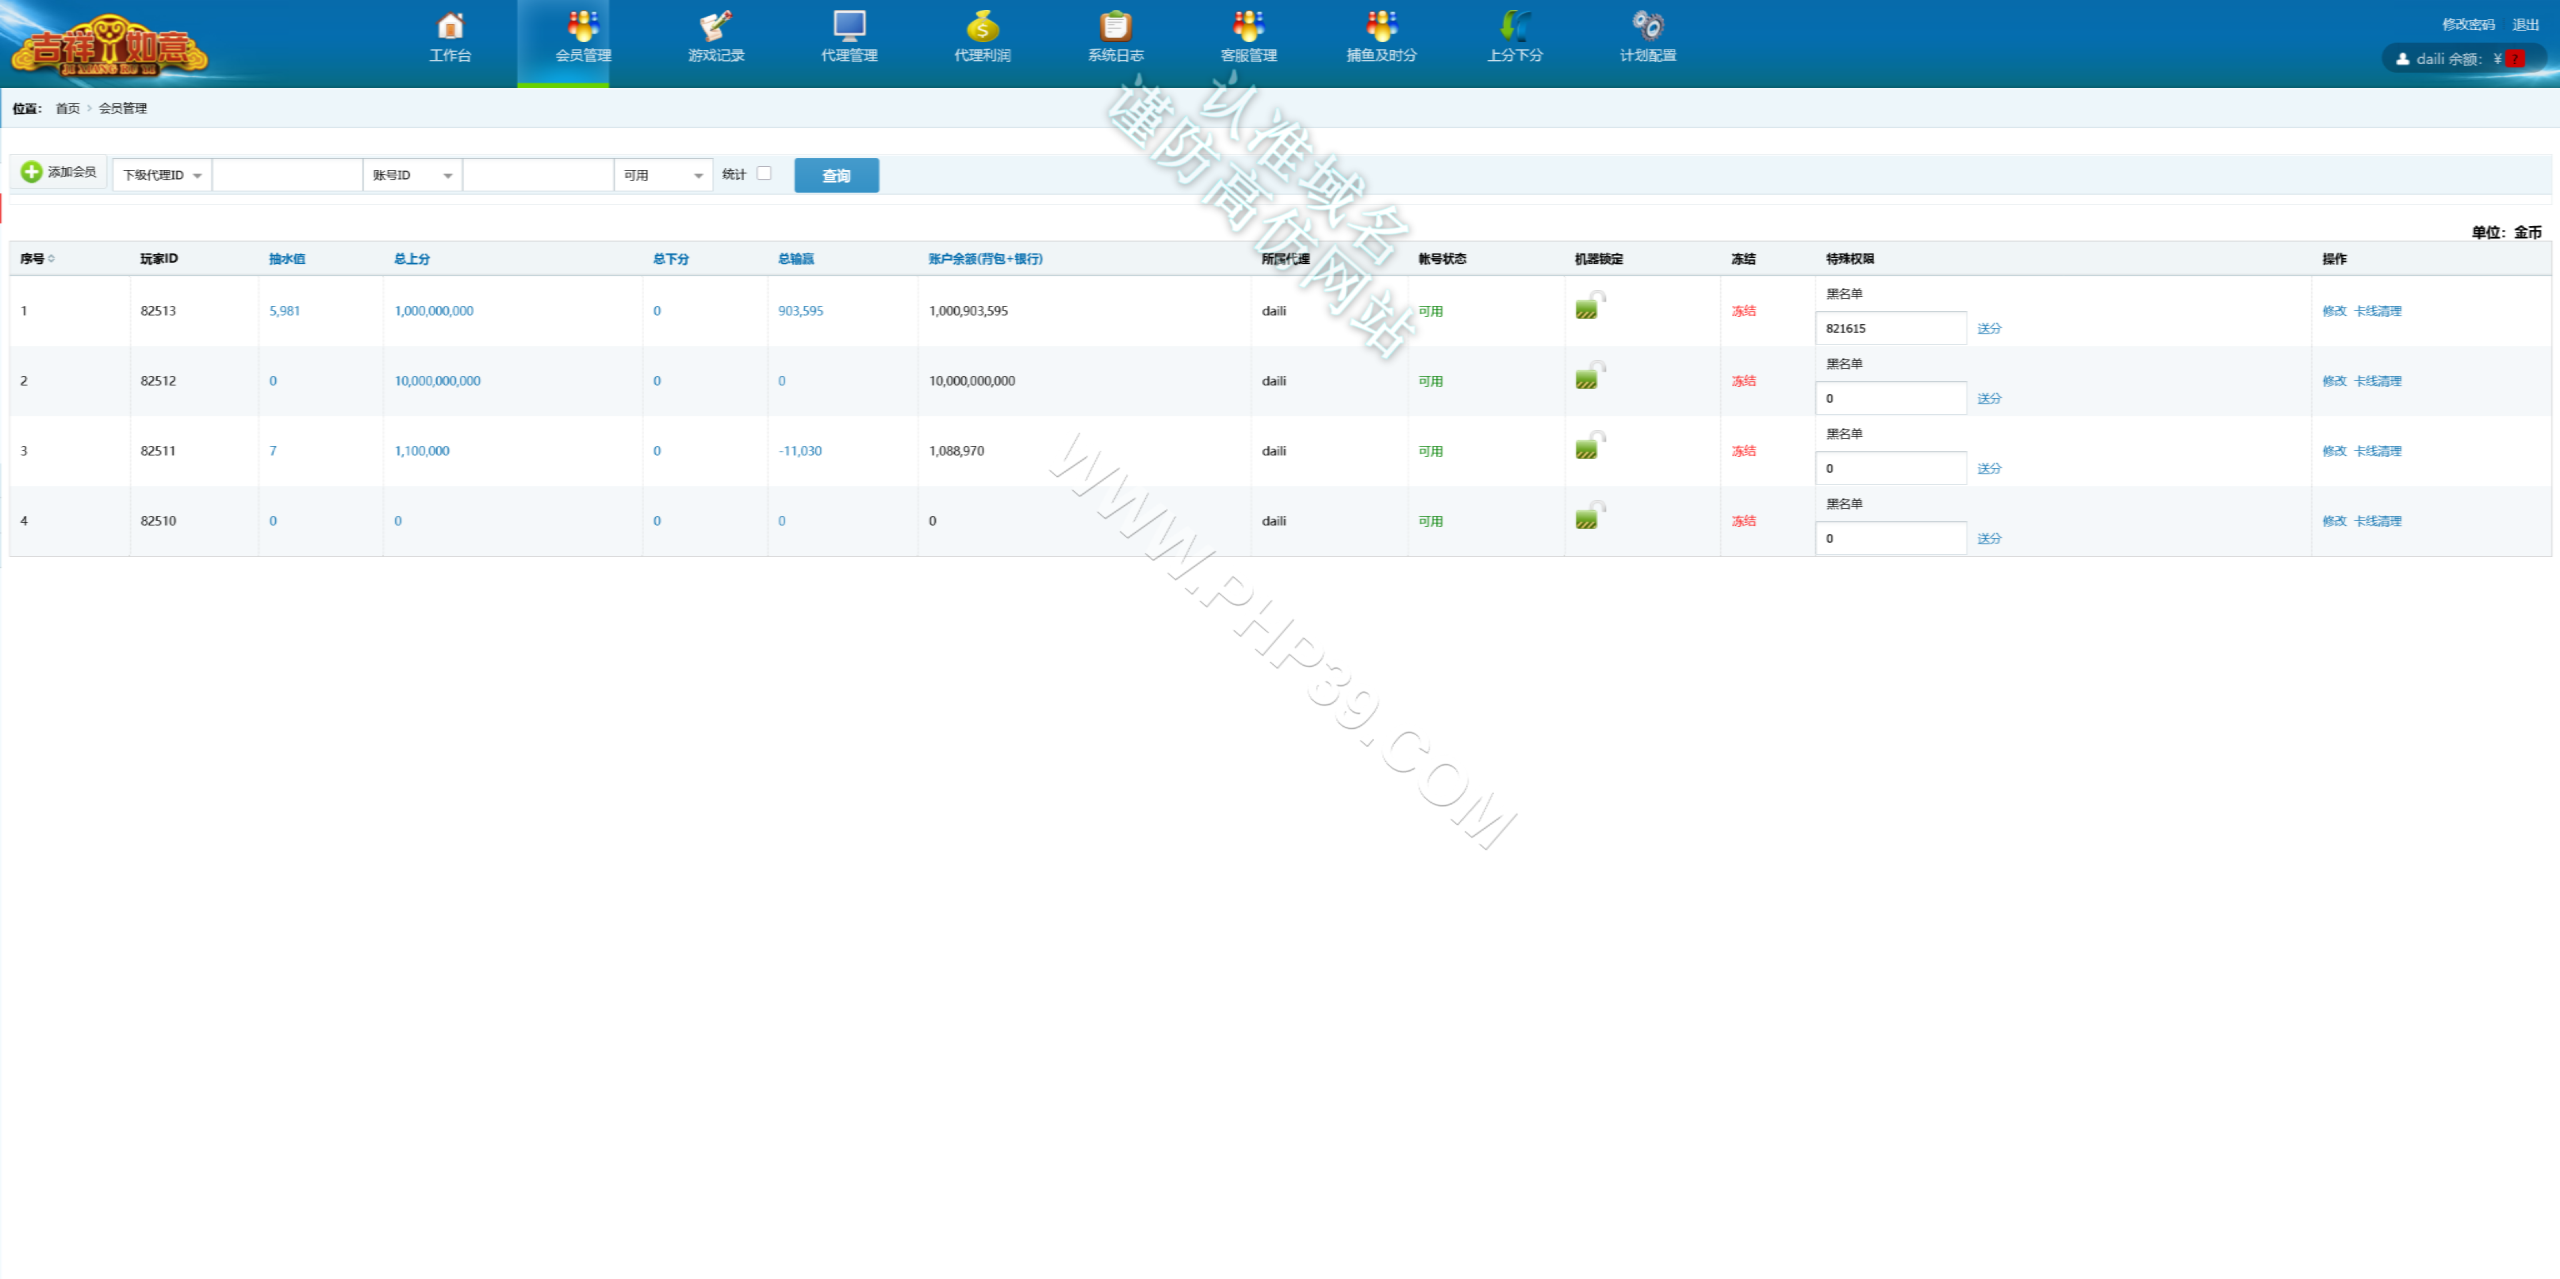Open the 工作台 home icon
The height and width of the screenshot is (1279, 2560).
coord(450,25)
